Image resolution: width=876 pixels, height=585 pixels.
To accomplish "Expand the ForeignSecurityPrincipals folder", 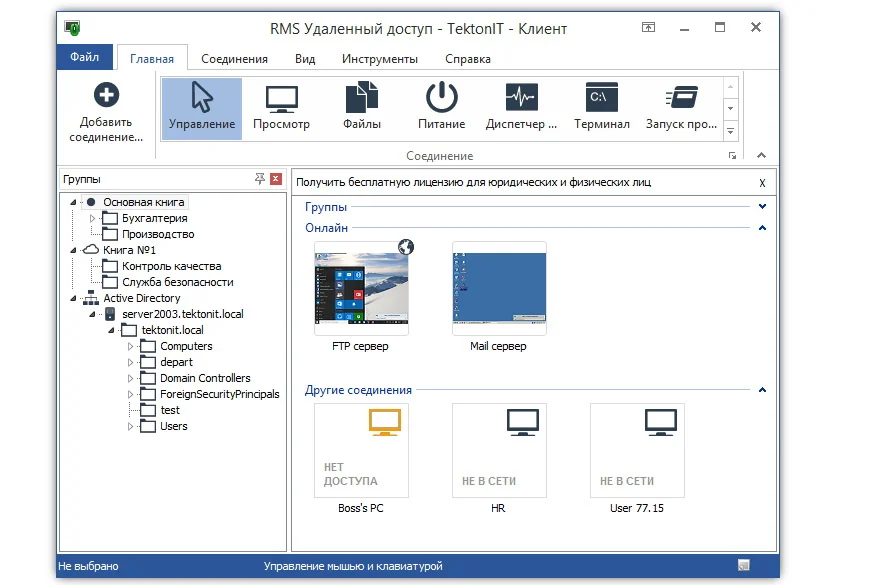I will (x=130, y=394).
